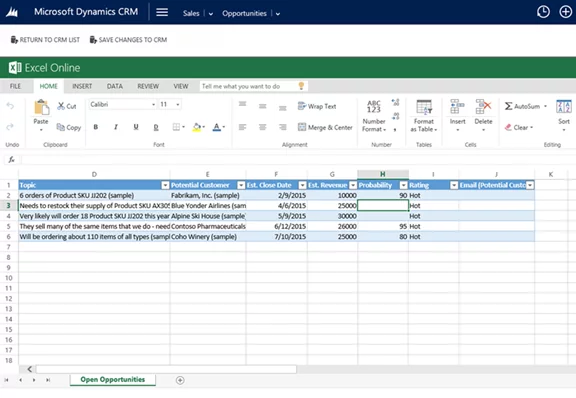
Task: Apply yellow fill color to cell
Action: [197, 128]
